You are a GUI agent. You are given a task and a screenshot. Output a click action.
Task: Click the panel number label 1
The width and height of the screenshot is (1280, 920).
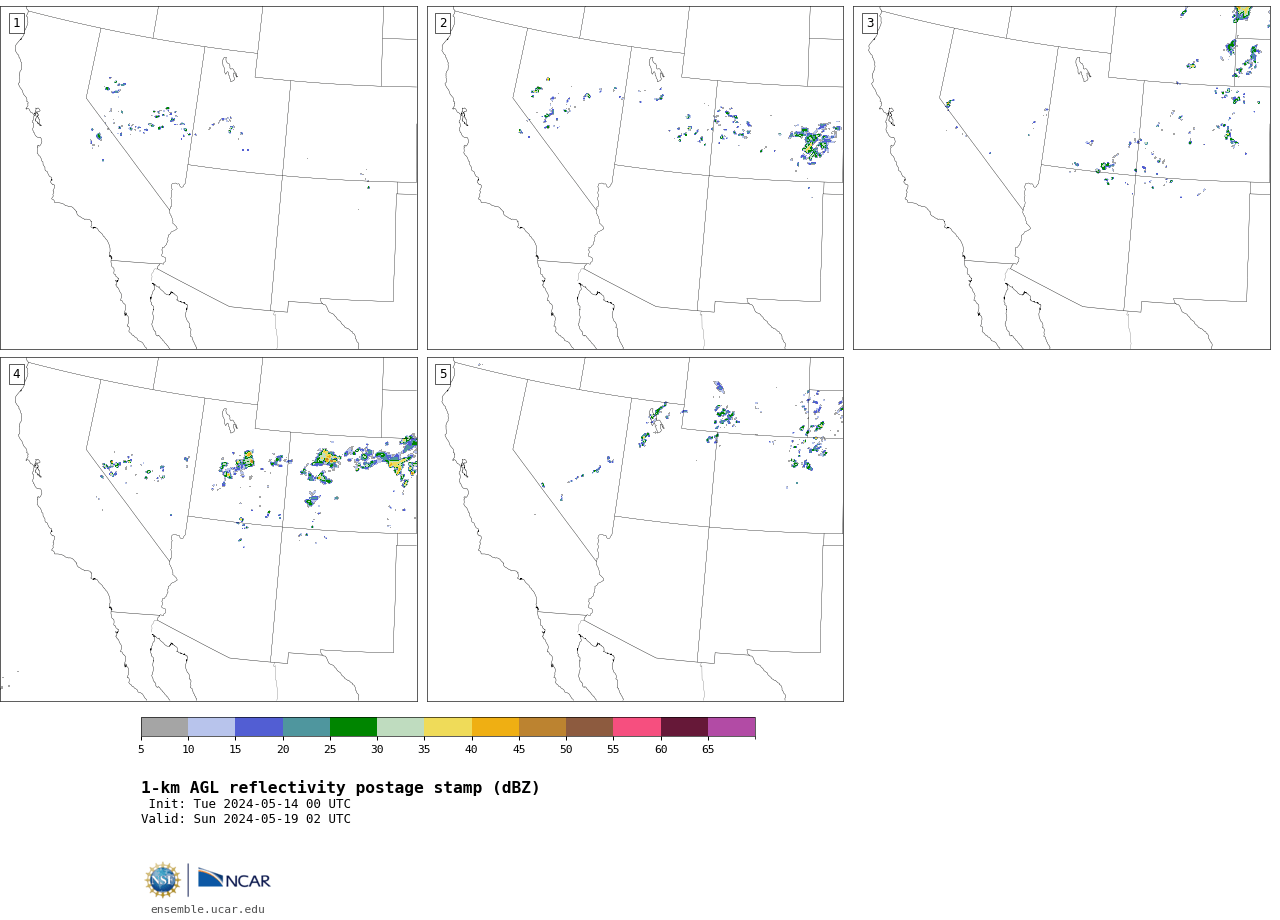pos(17,23)
